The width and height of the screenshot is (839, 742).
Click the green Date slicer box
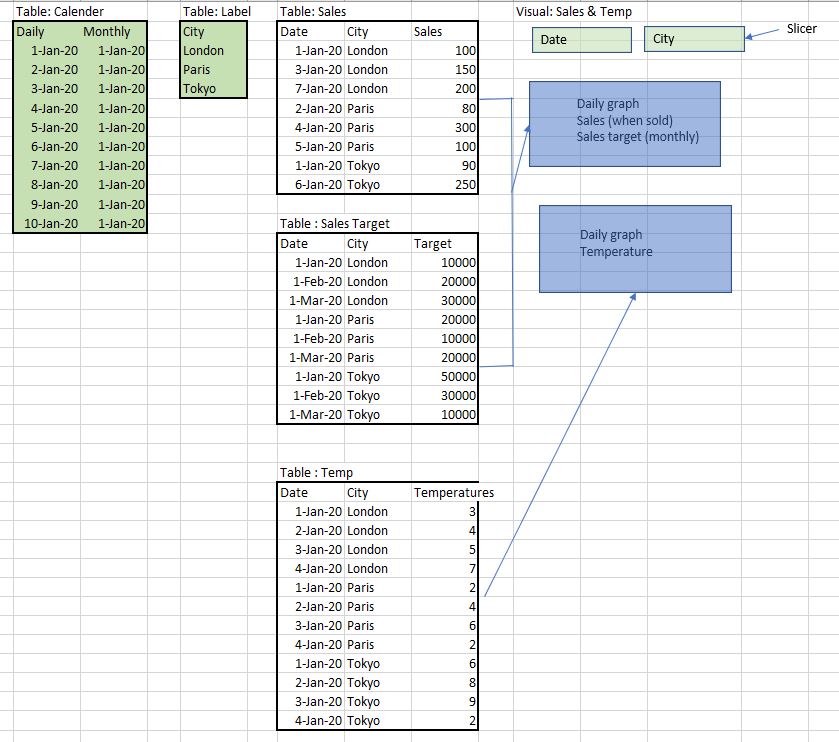click(x=582, y=40)
